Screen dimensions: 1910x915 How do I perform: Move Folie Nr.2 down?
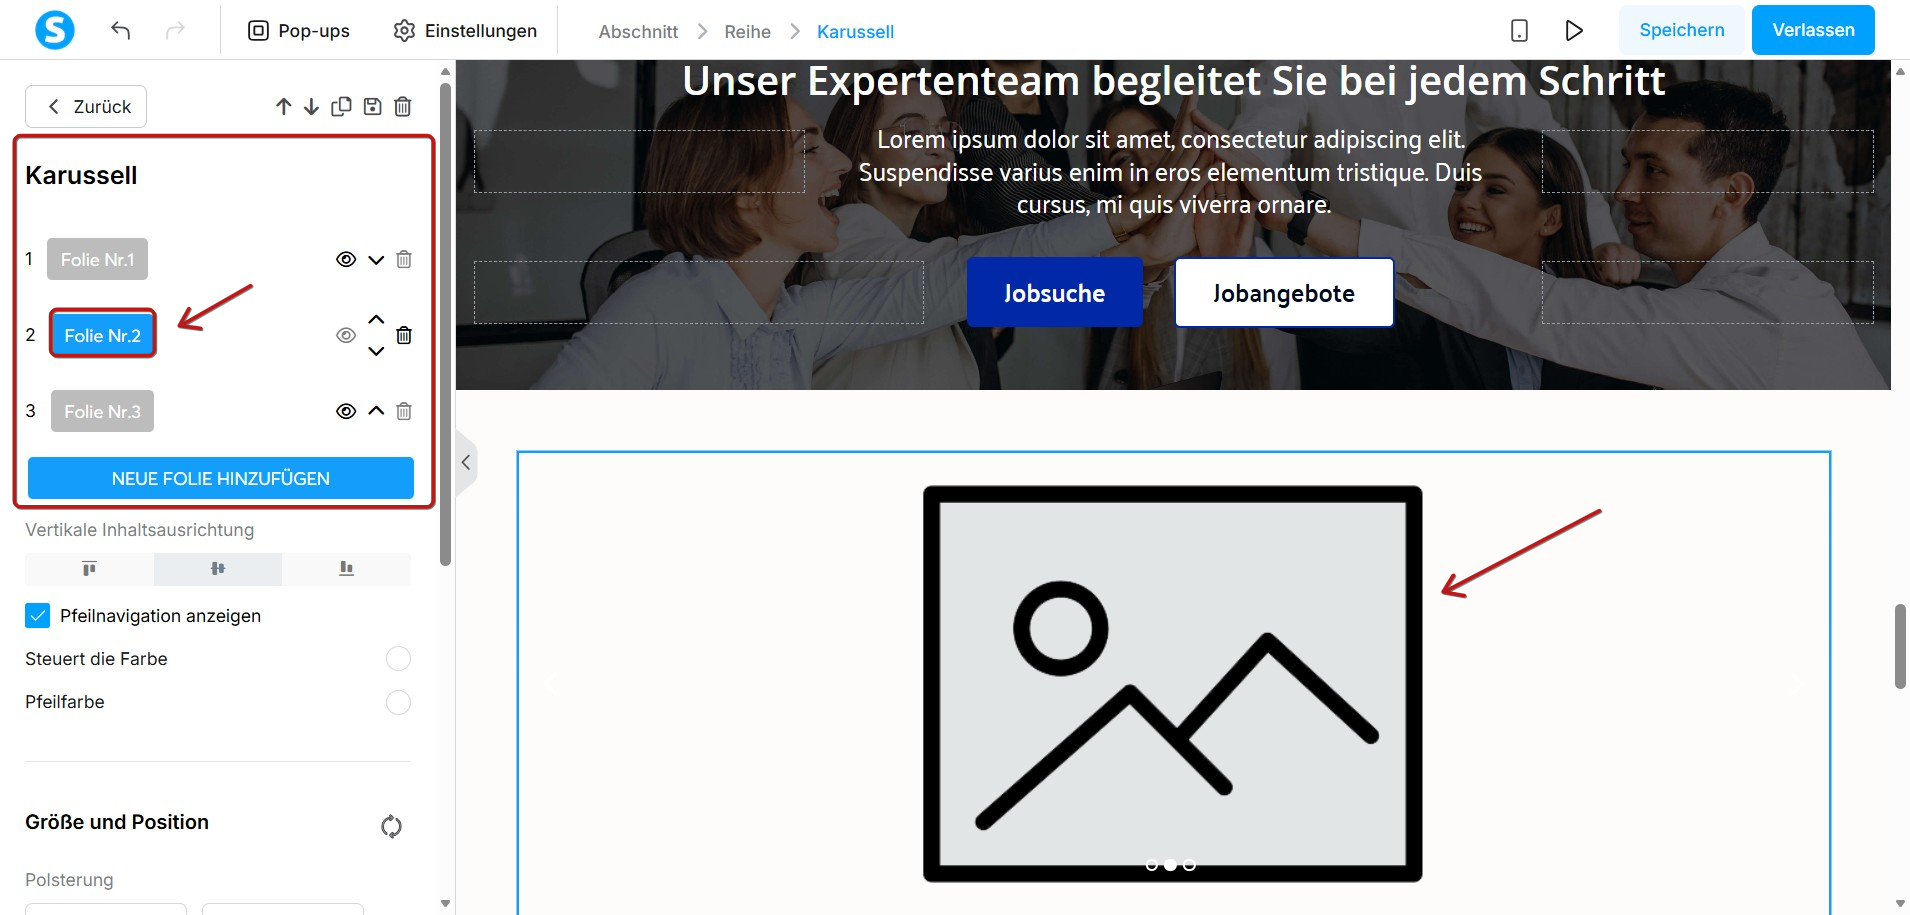pyautogui.click(x=376, y=351)
